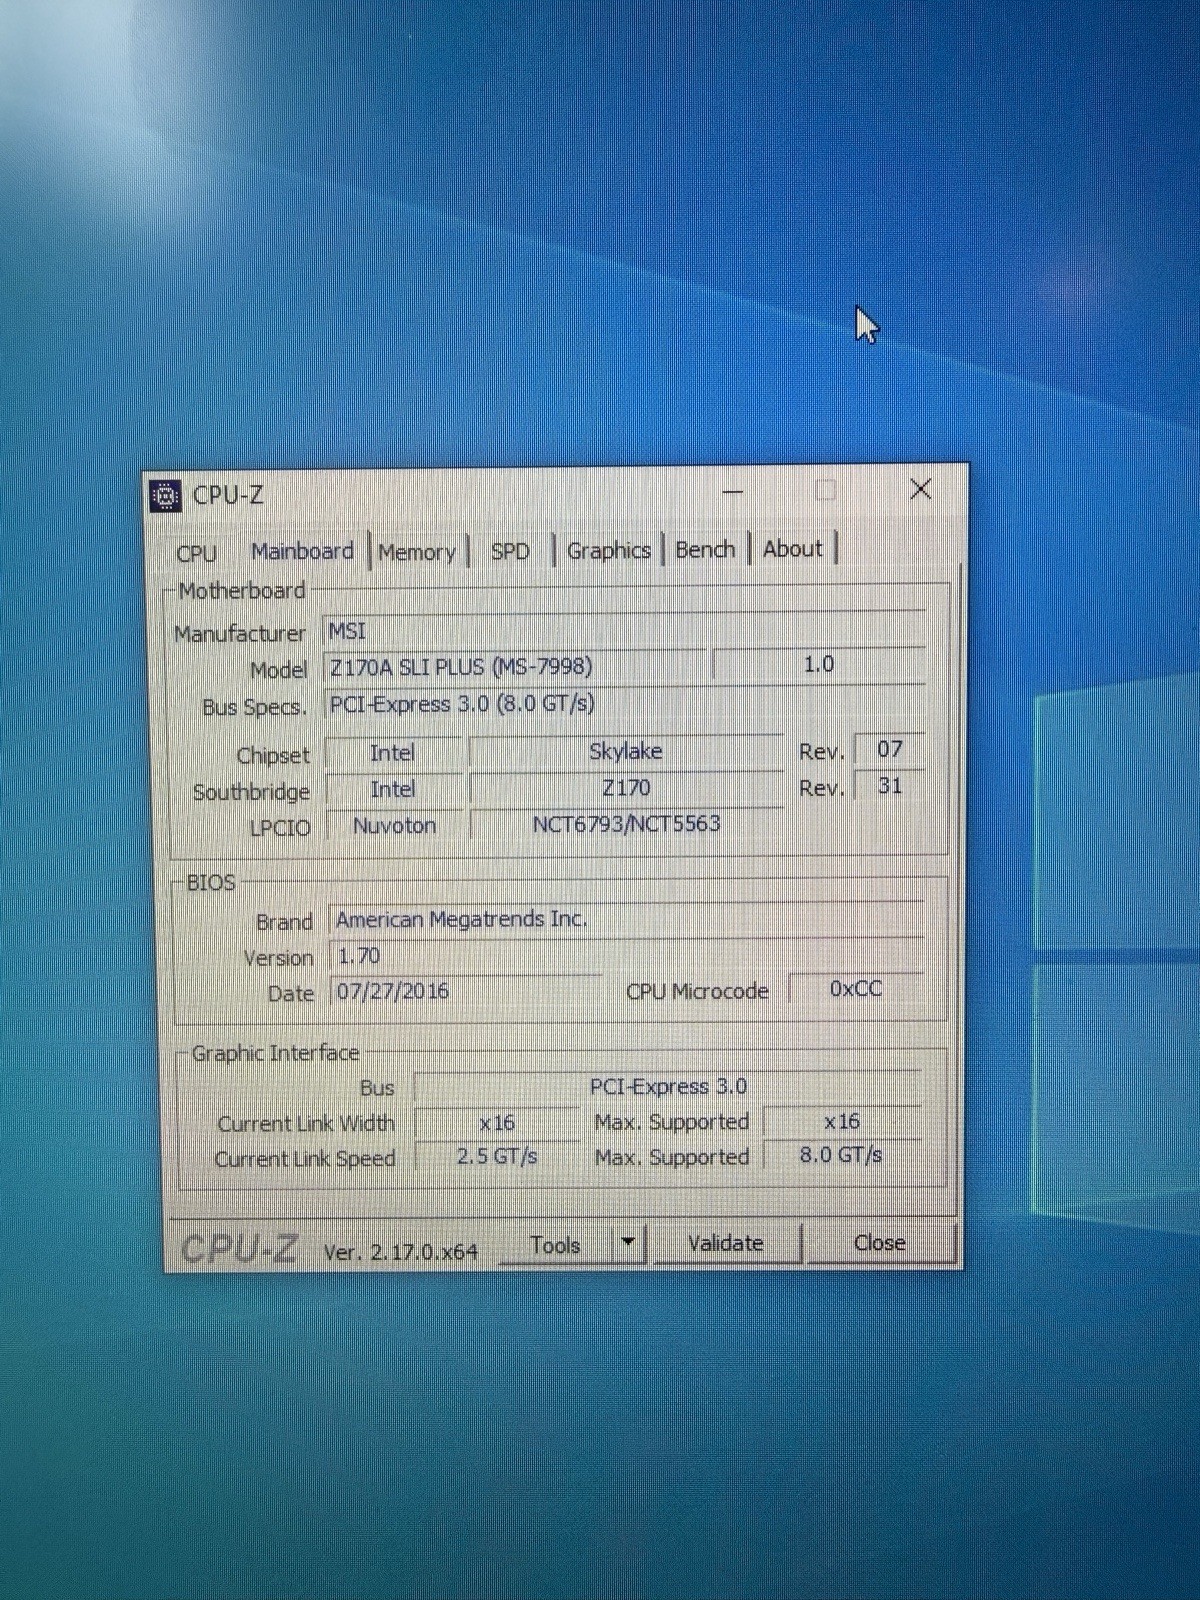Click BIOS brand American Megatrends Inc.
Viewport: 1200px width, 1600px height.
[x=626, y=919]
